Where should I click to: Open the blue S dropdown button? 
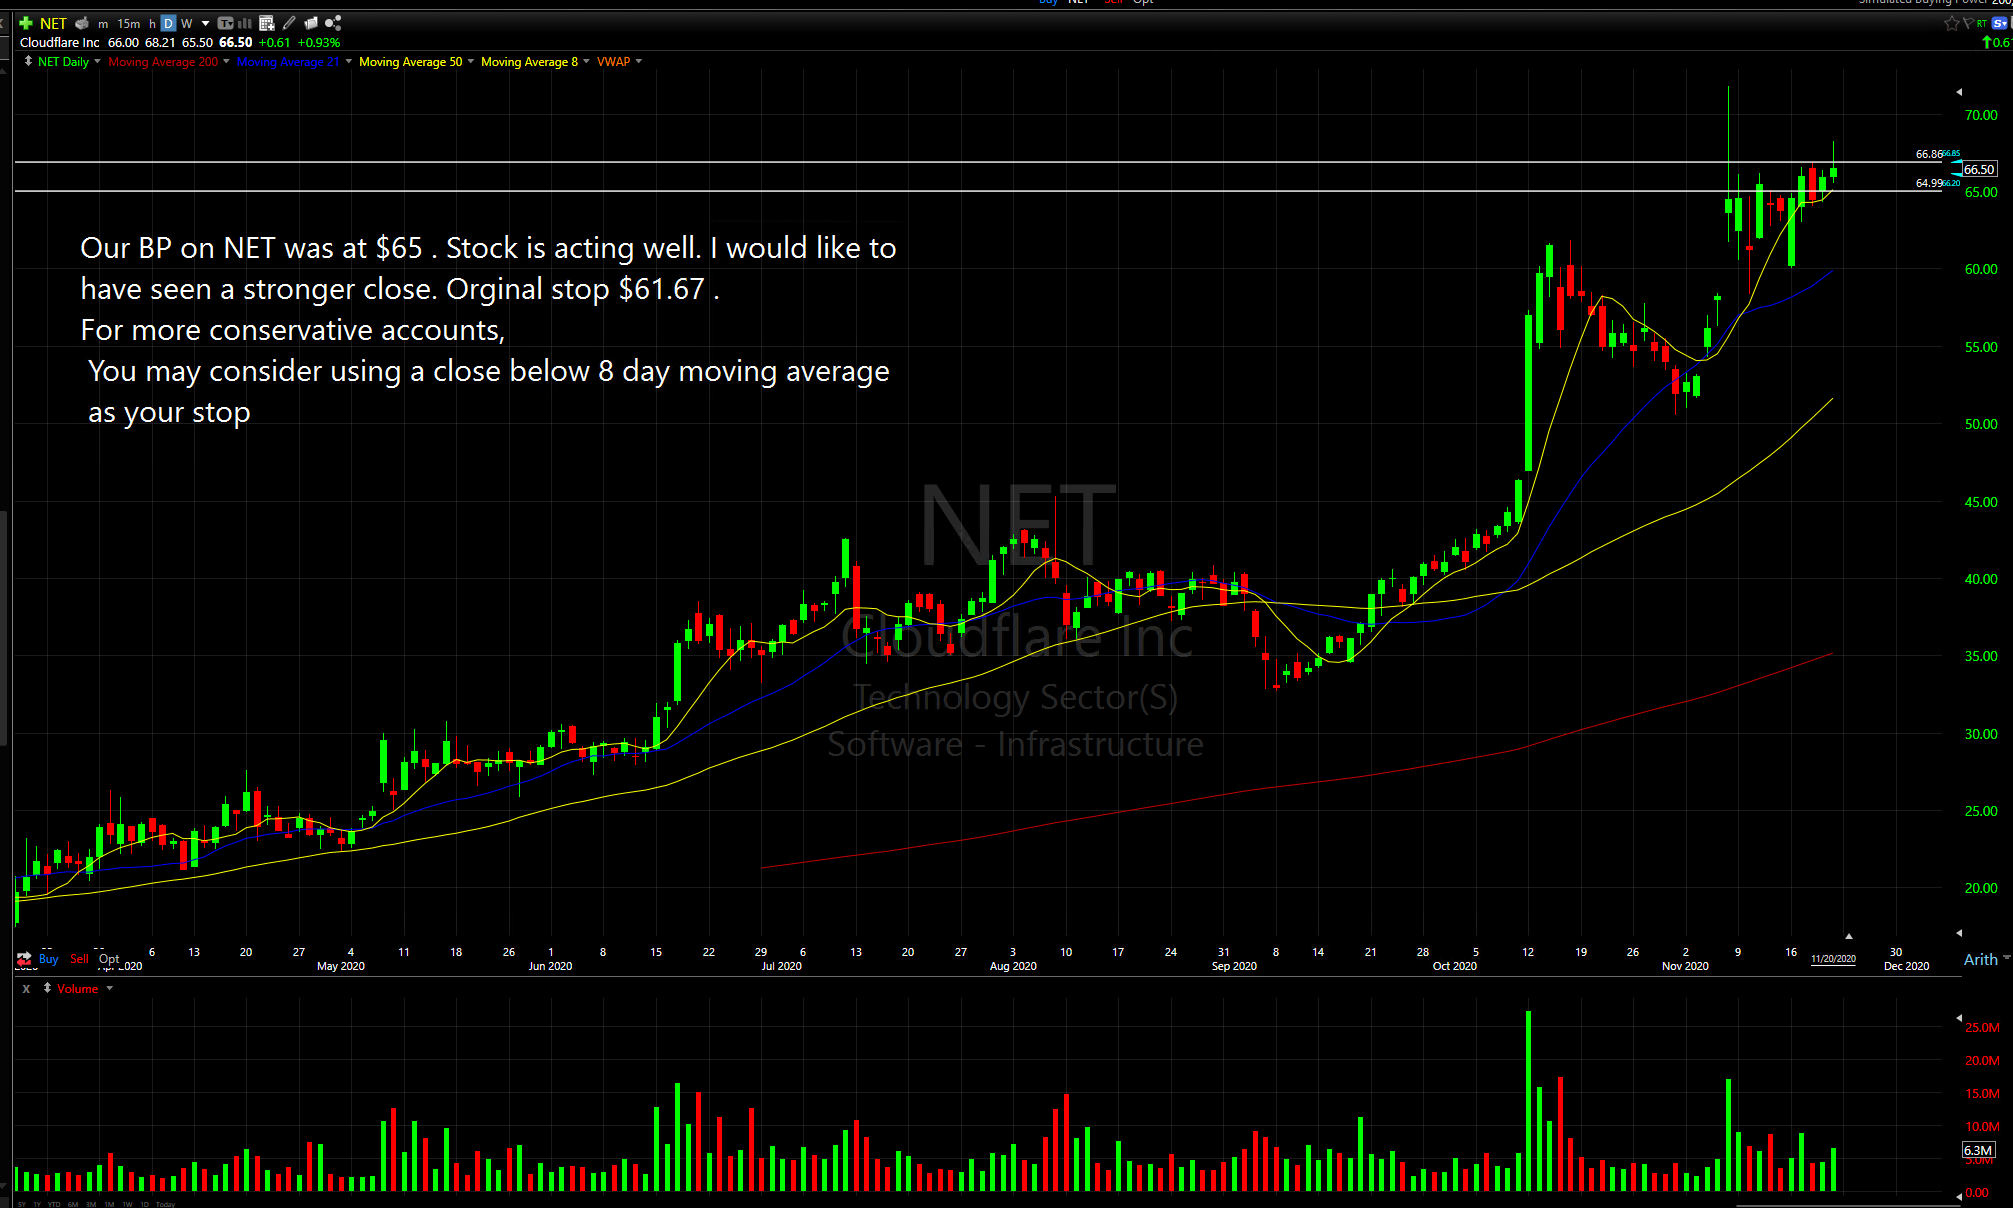click(x=2000, y=23)
